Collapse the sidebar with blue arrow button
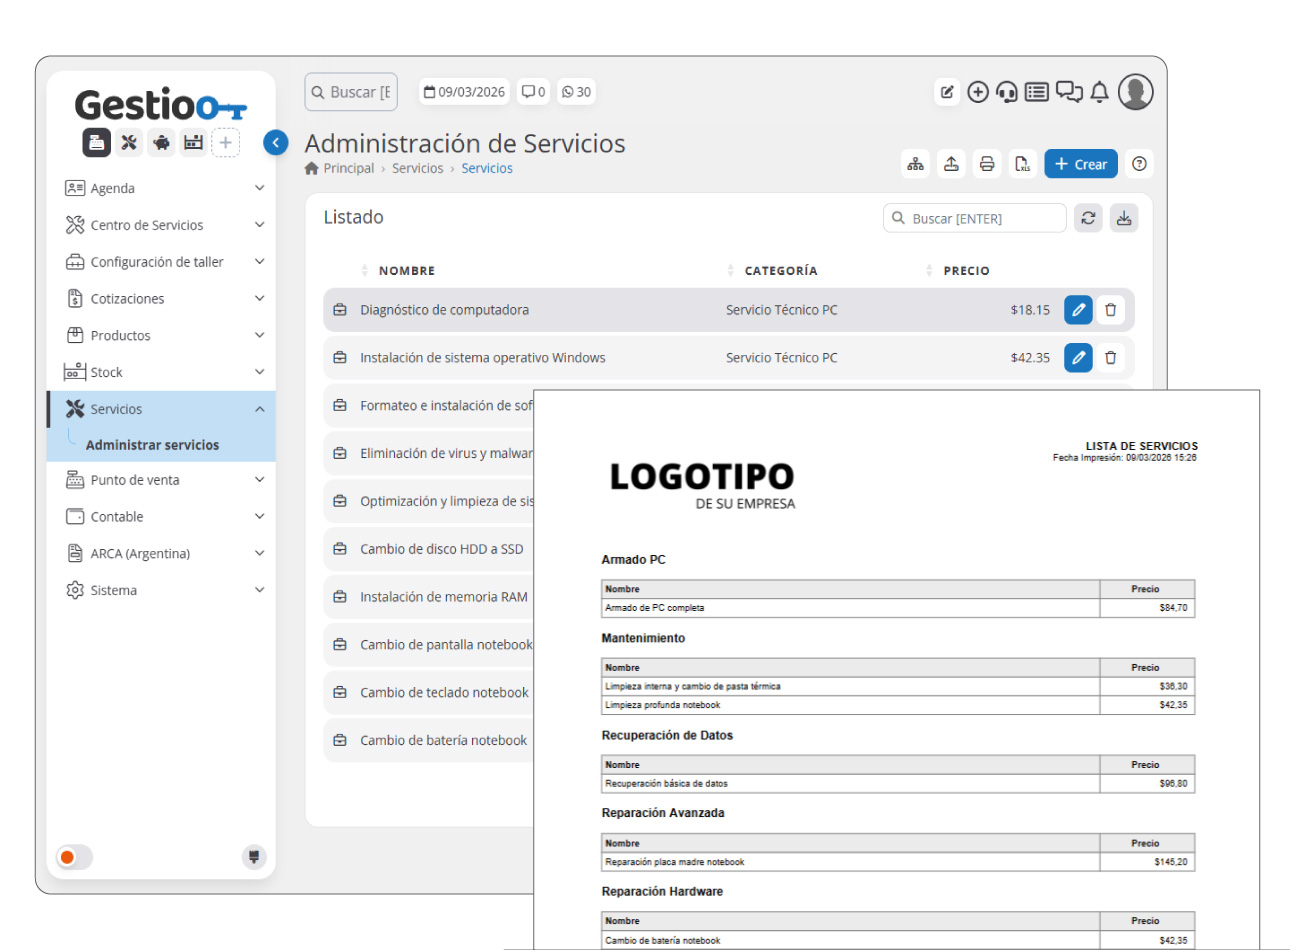 pyautogui.click(x=276, y=143)
